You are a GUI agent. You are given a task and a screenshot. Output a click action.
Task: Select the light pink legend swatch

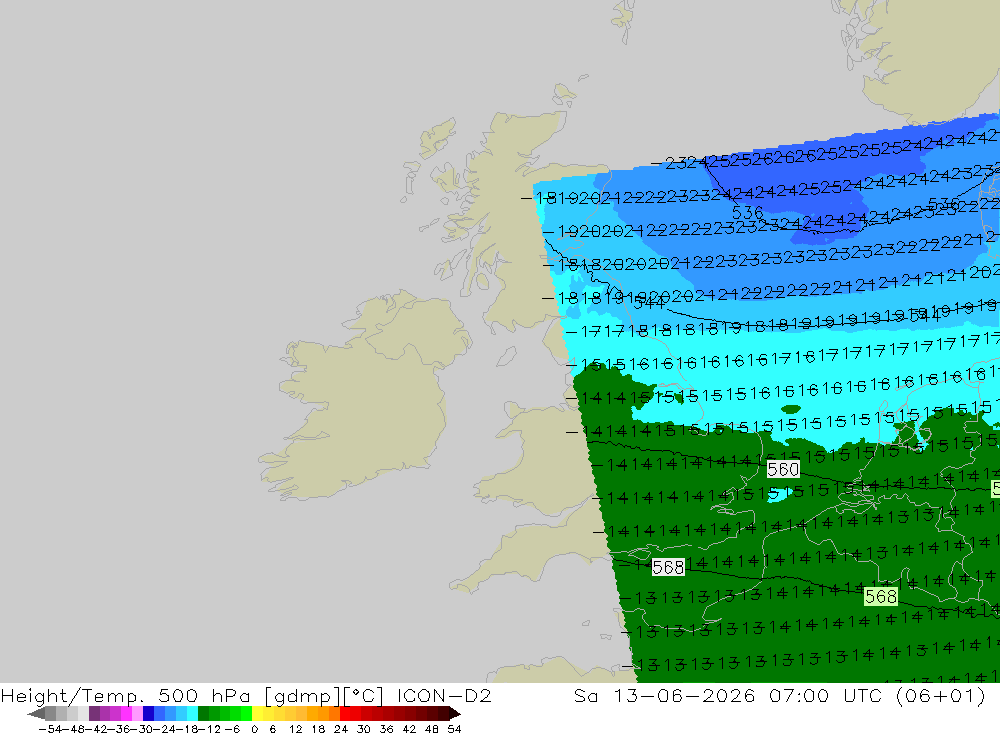[x=137, y=713]
